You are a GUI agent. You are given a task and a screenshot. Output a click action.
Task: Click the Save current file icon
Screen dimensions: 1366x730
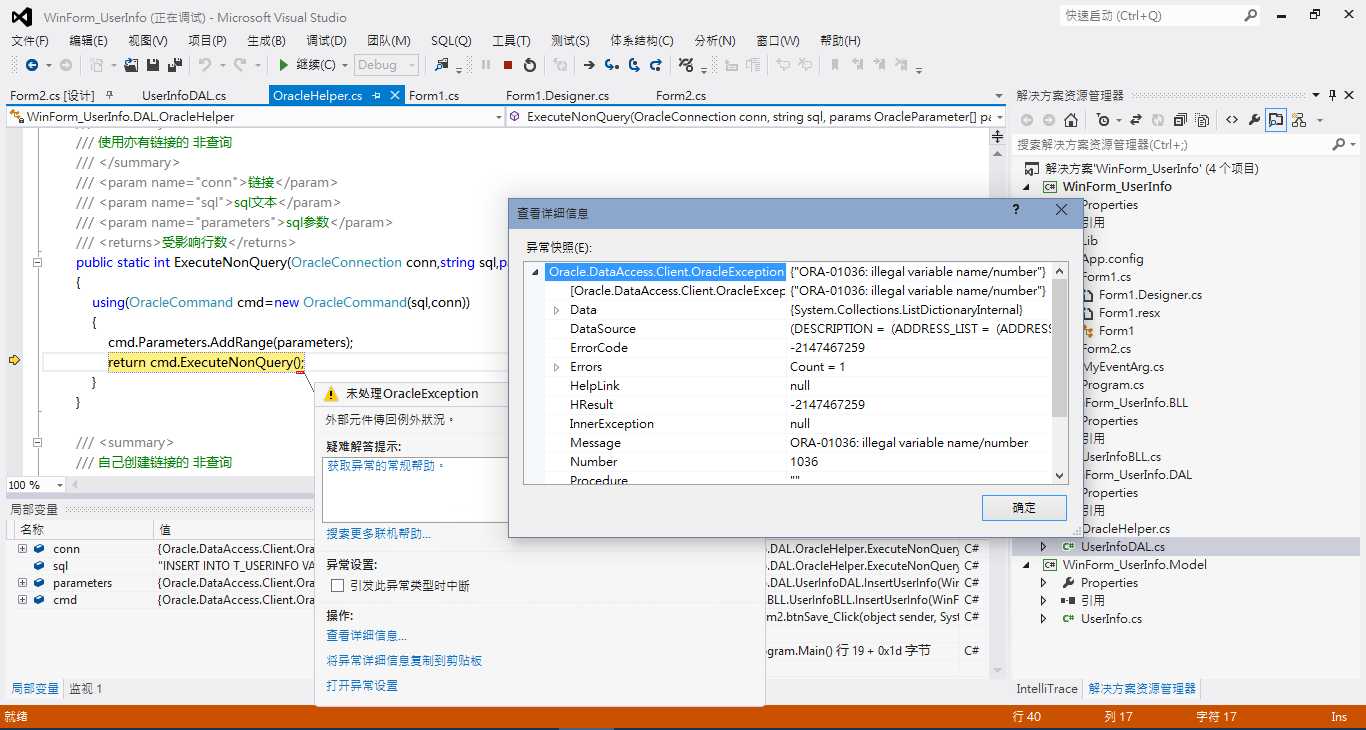pyautogui.click(x=153, y=65)
